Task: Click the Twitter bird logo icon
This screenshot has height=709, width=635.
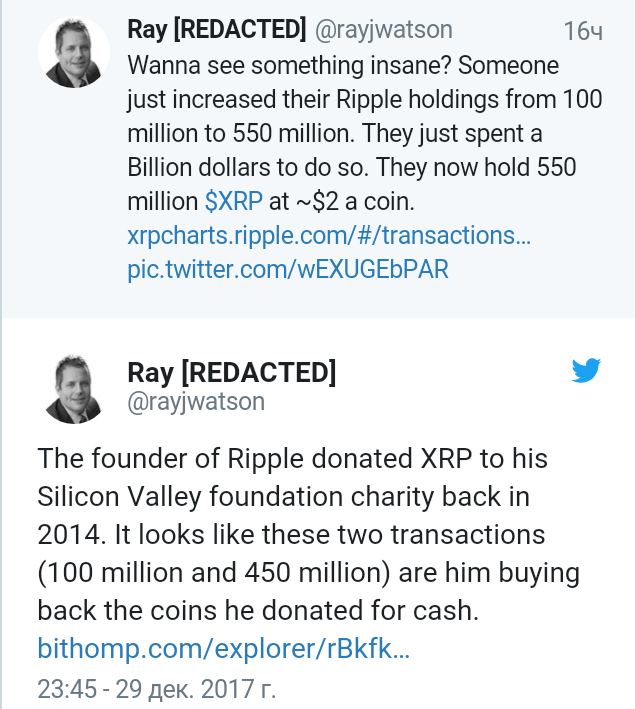Action: click(585, 371)
